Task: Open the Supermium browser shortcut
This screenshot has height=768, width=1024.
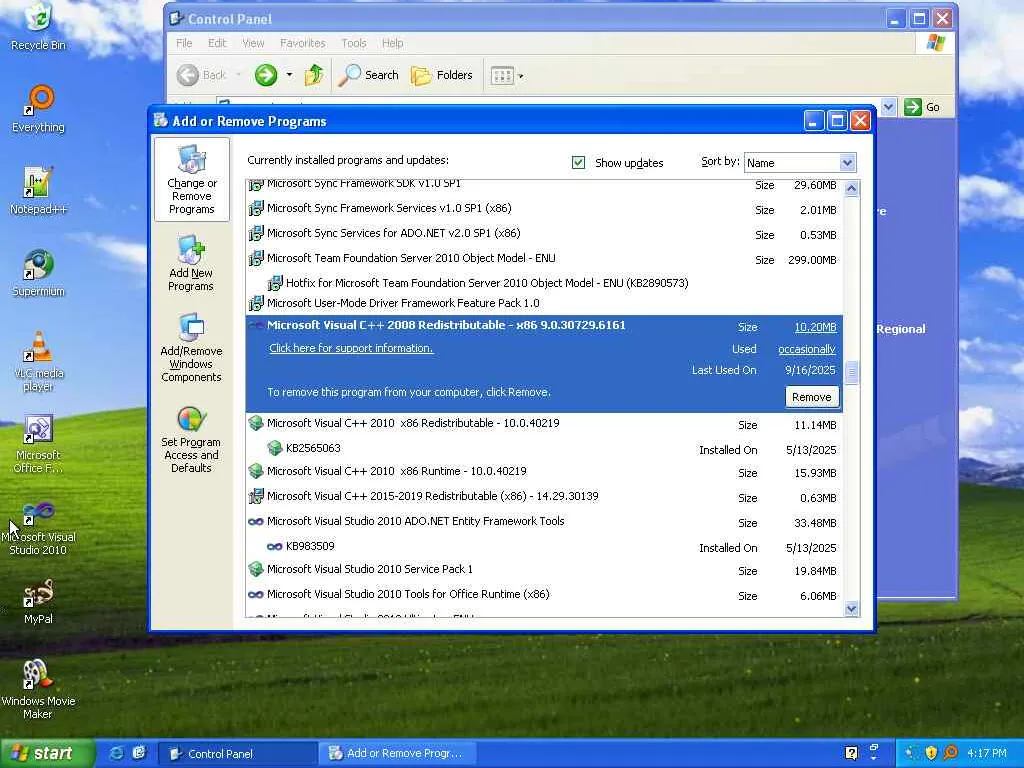Action: click(x=39, y=274)
